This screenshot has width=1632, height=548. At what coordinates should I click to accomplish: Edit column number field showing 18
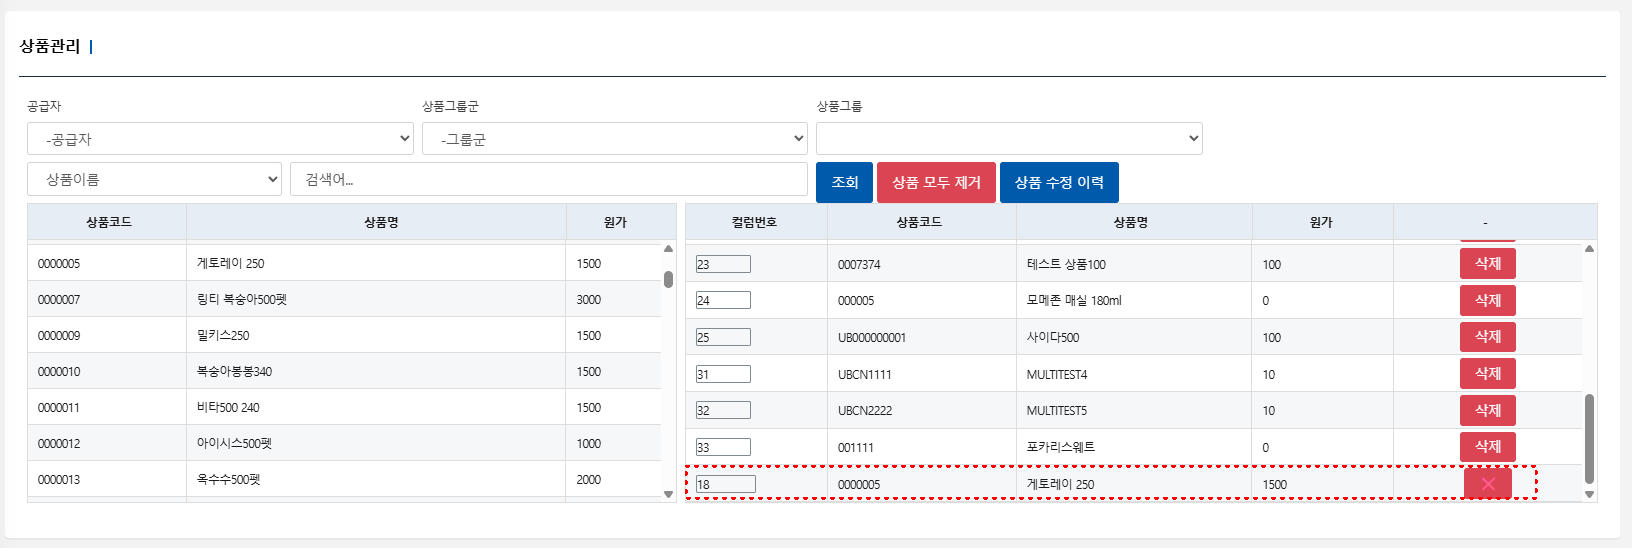coord(726,484)
